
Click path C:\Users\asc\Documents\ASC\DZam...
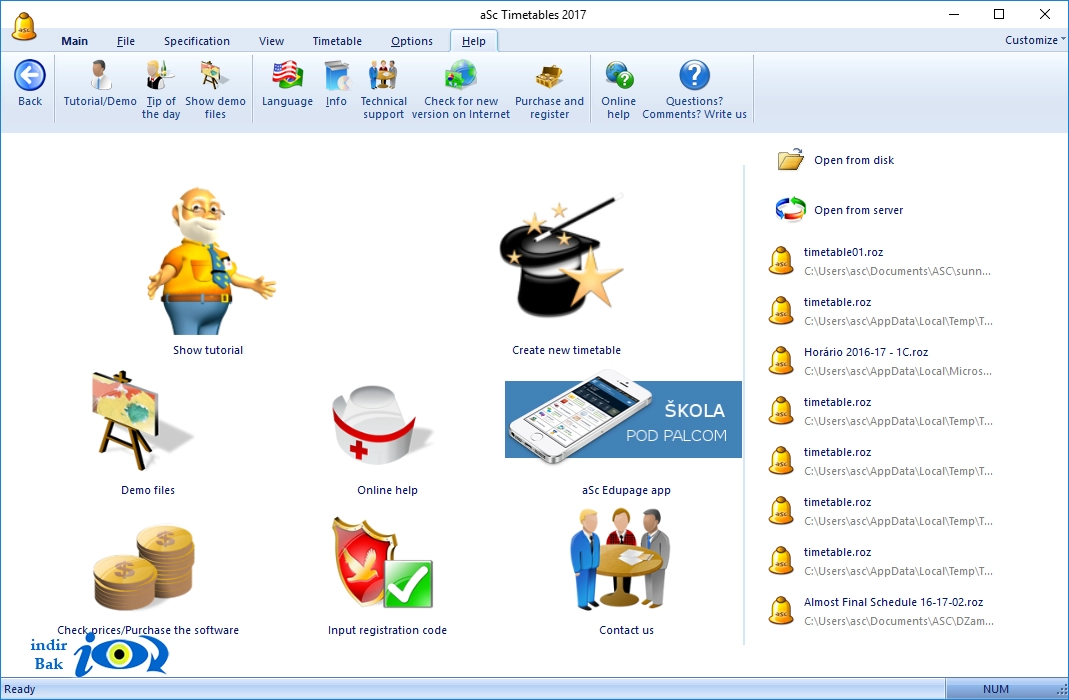tap(899, 621)
